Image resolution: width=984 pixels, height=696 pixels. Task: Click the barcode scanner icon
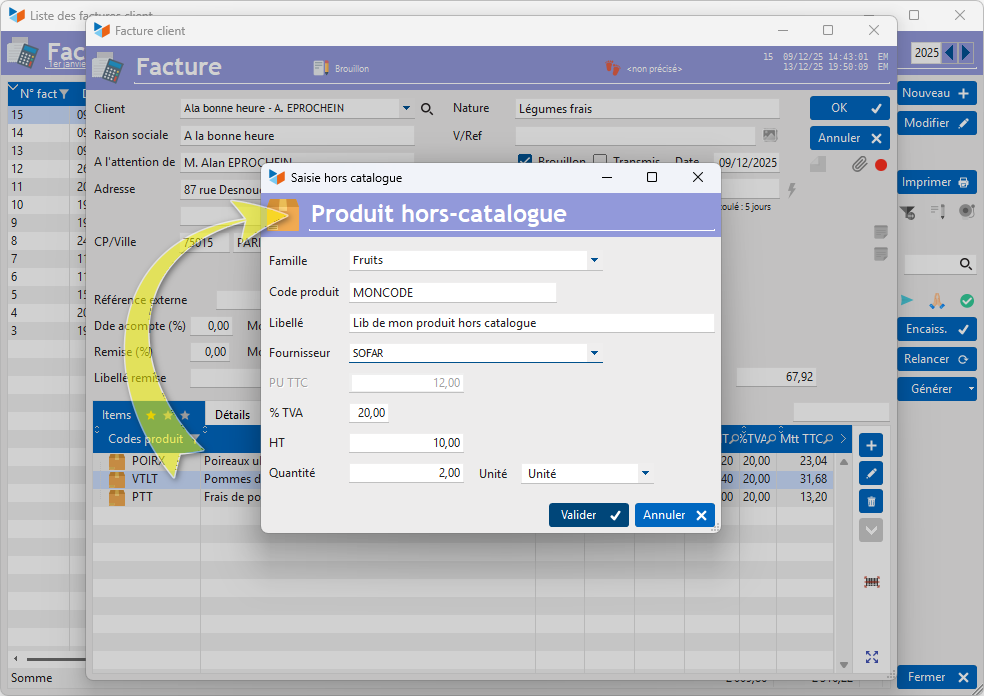(x=871, y=581)
